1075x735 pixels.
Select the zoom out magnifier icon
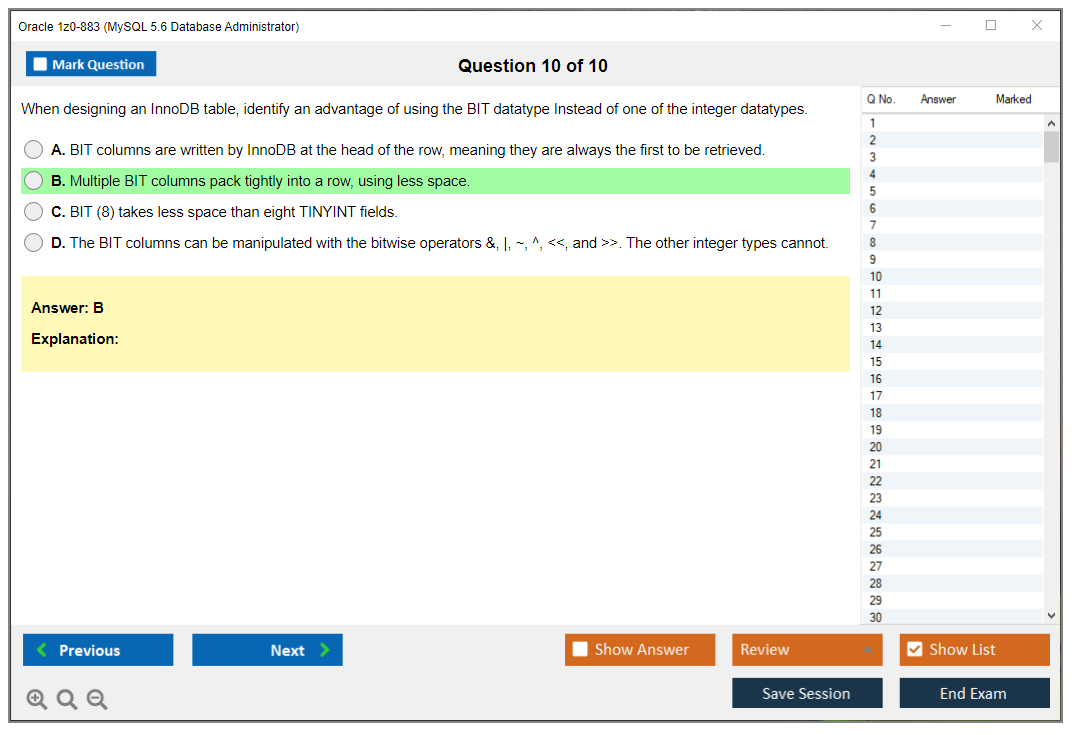[x=96, y=699]
